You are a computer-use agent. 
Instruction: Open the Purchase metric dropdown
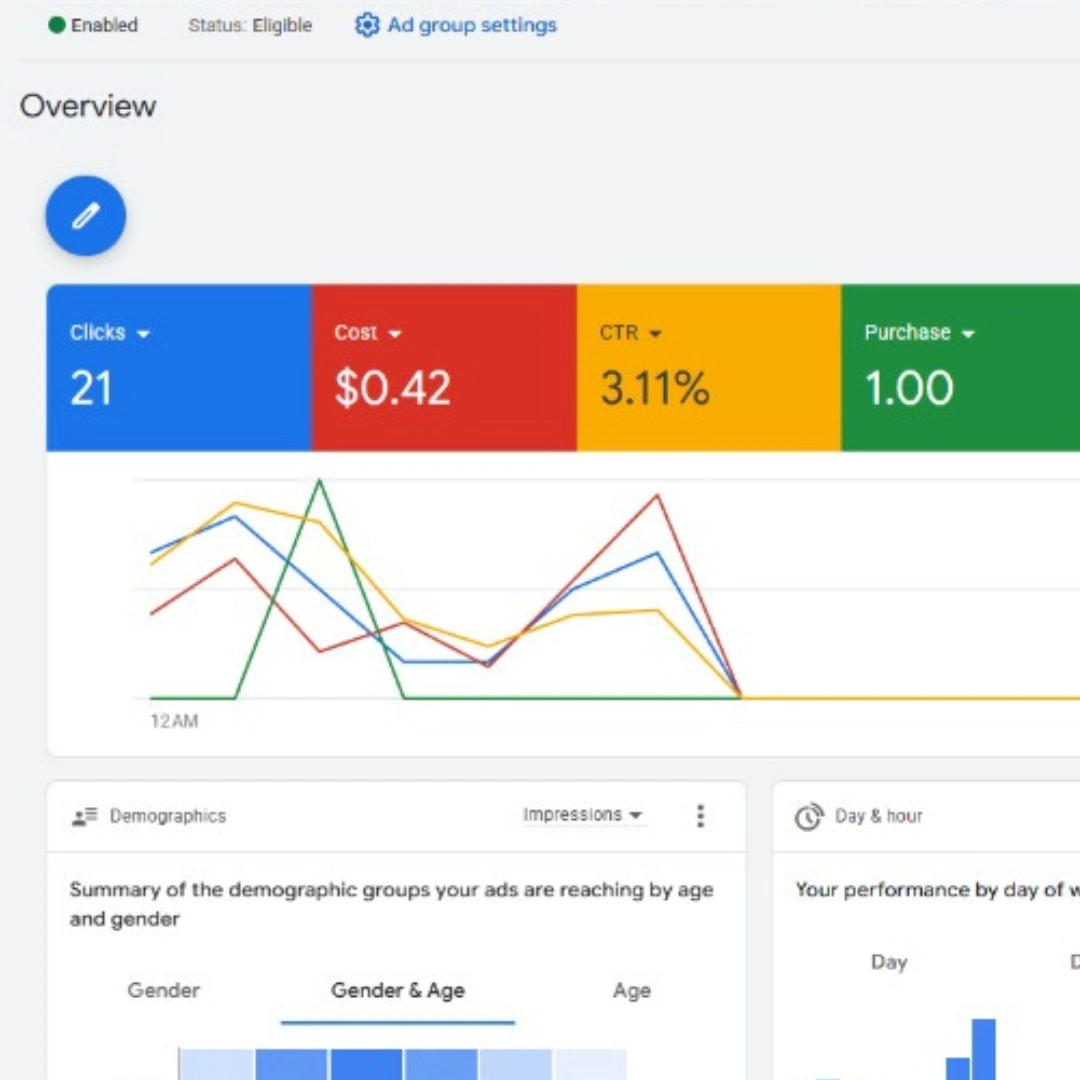point(968,333)
